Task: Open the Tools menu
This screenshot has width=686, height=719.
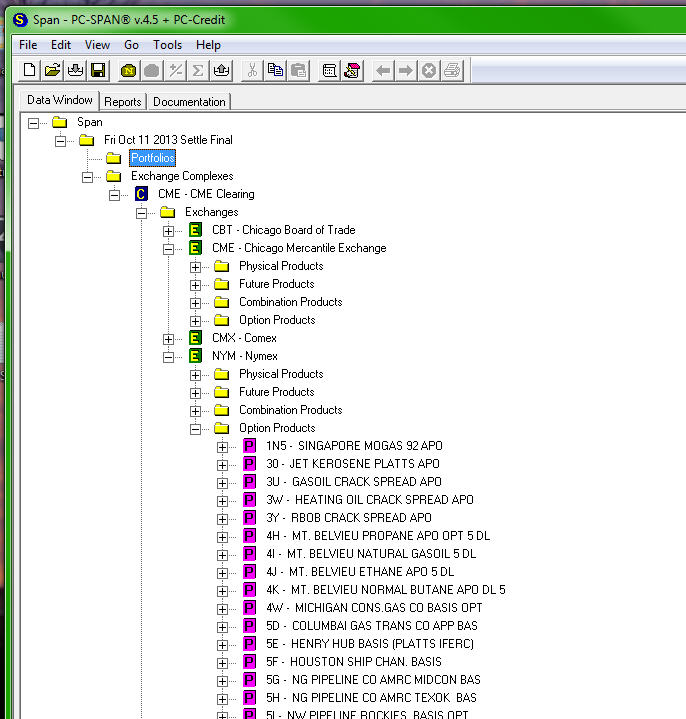Action: pos(167,45)
